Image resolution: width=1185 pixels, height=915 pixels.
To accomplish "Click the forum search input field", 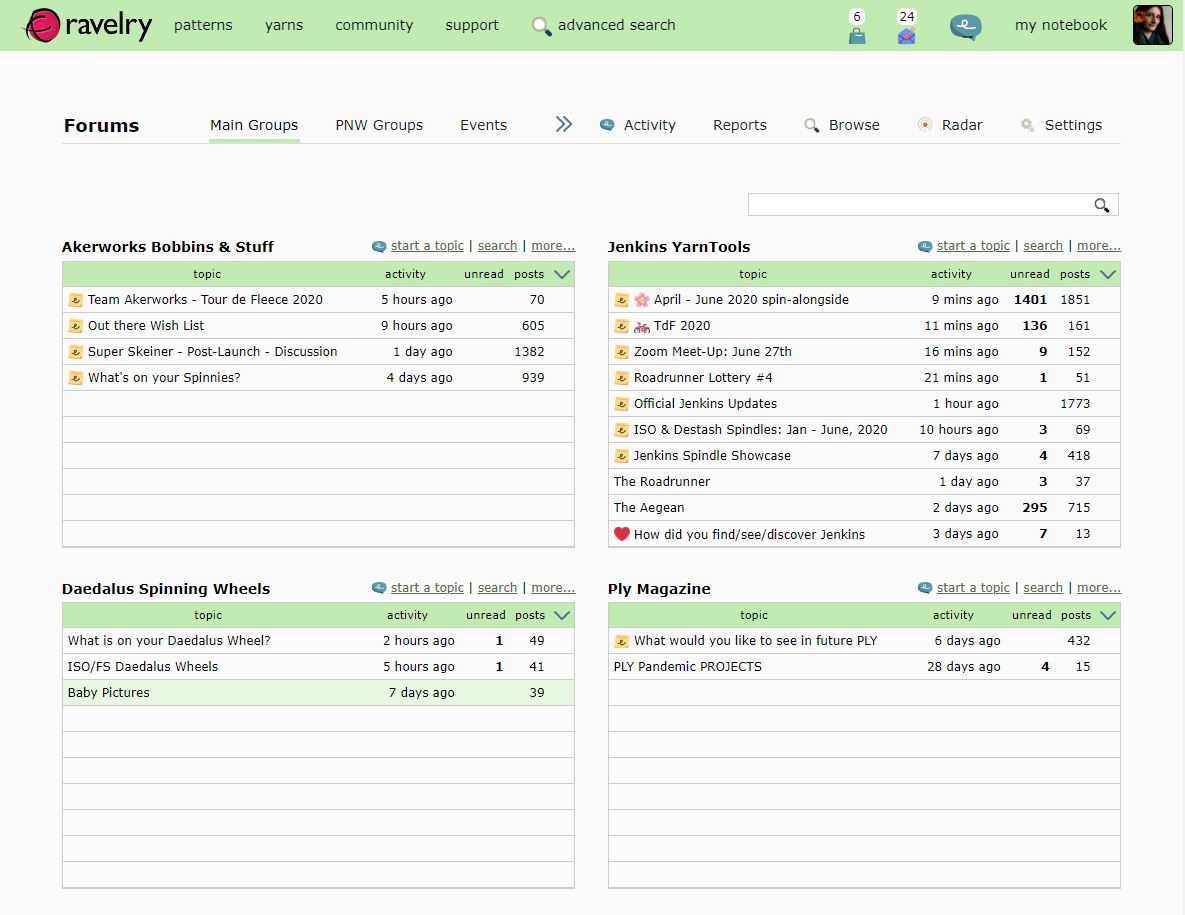I will coord(920,205).
